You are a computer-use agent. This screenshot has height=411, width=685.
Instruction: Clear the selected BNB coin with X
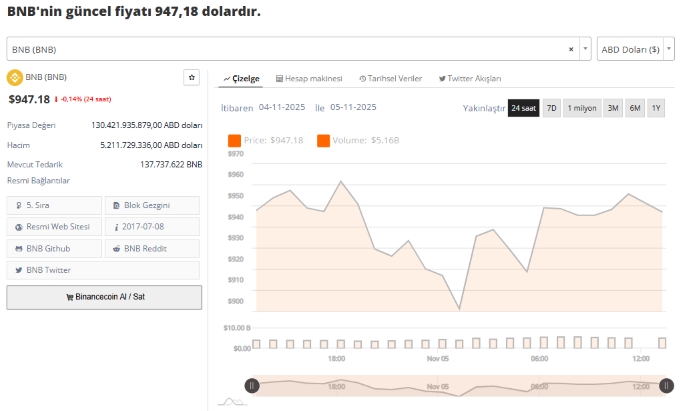pos(571,49)
